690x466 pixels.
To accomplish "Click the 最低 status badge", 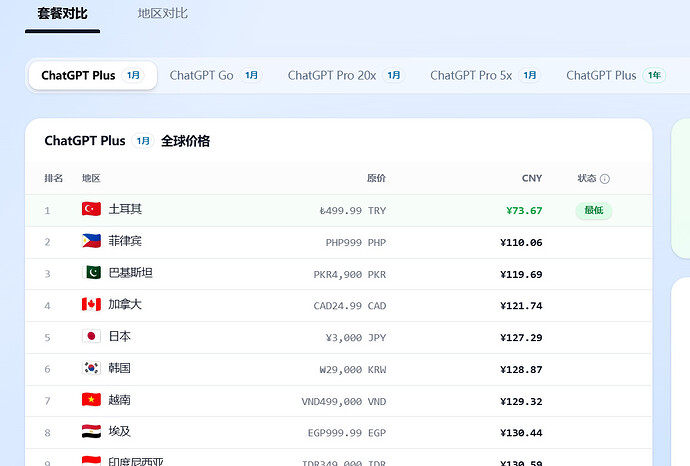I will [594, 210].
